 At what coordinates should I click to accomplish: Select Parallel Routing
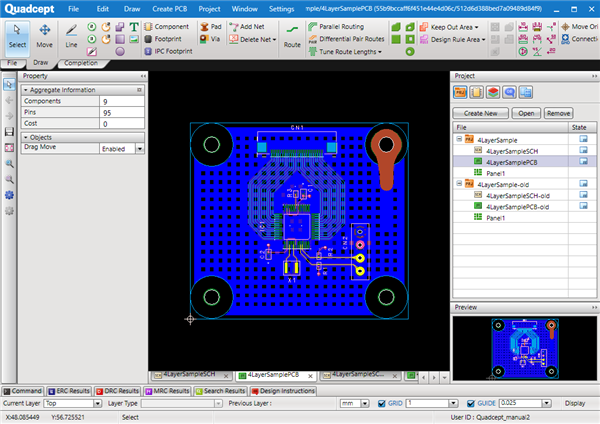tap(336, 27)
